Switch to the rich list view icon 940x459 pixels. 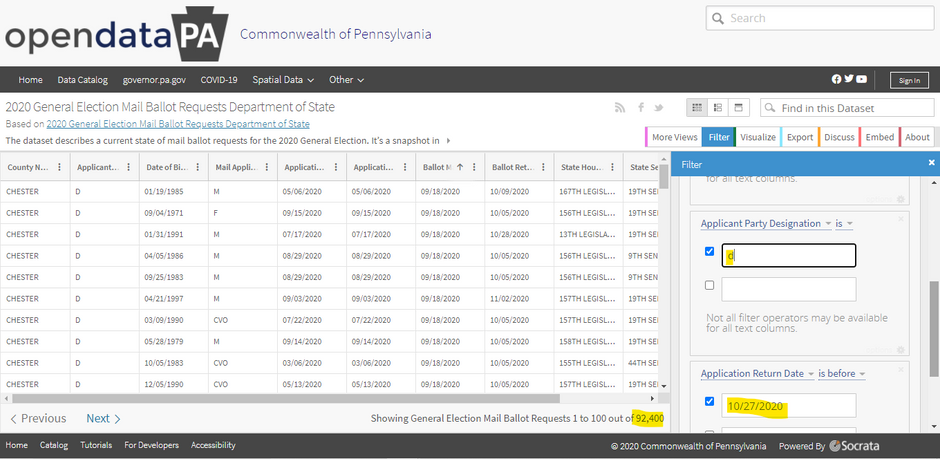coord(718,108)
